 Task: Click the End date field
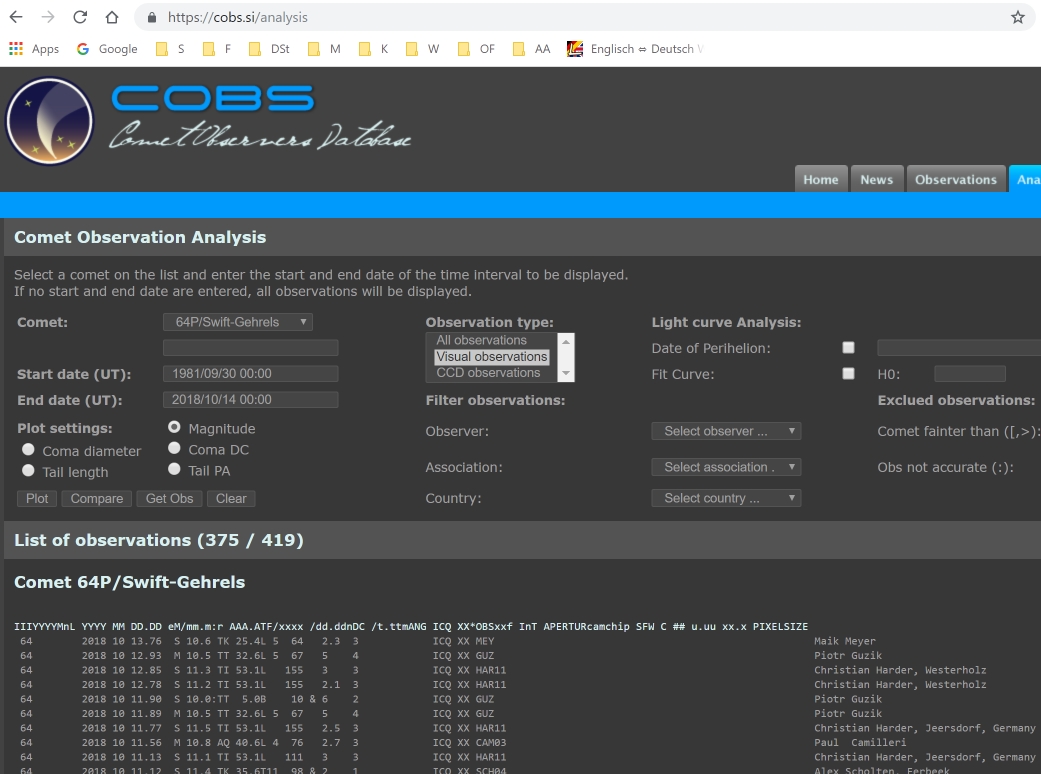(250, 400)
